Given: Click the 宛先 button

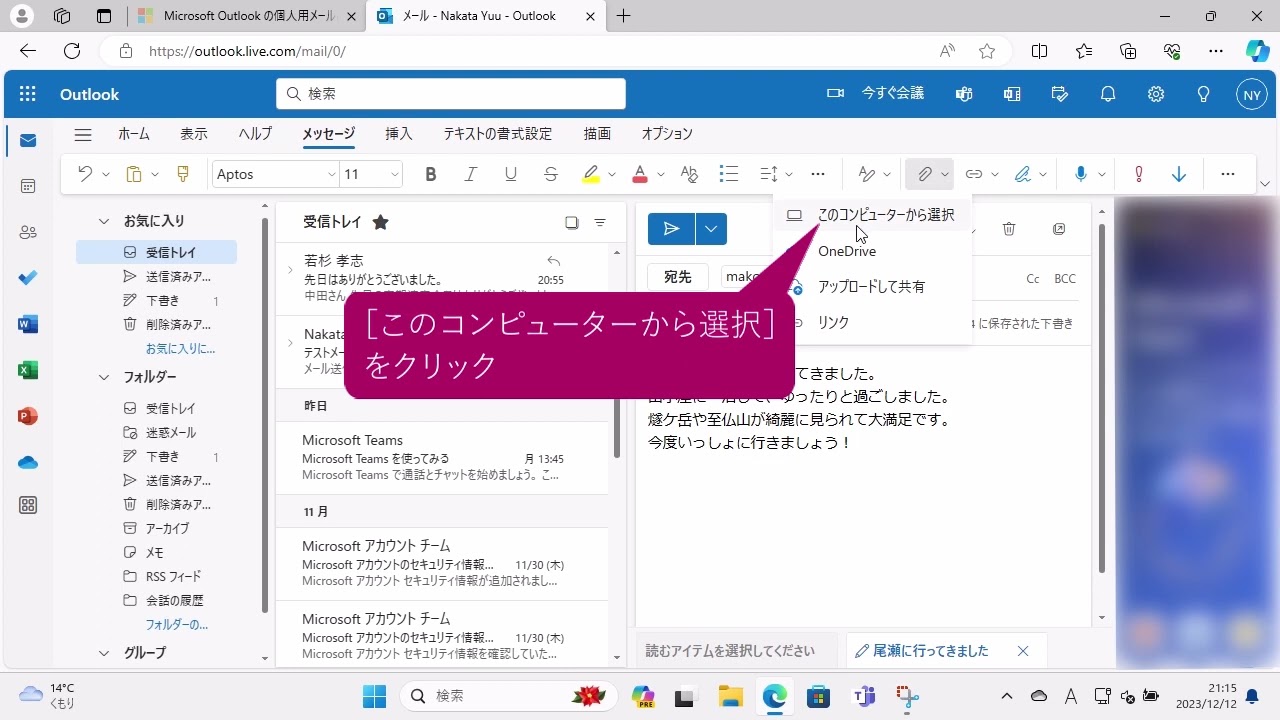Looking at the screenshot, I should tap(678, 277).
